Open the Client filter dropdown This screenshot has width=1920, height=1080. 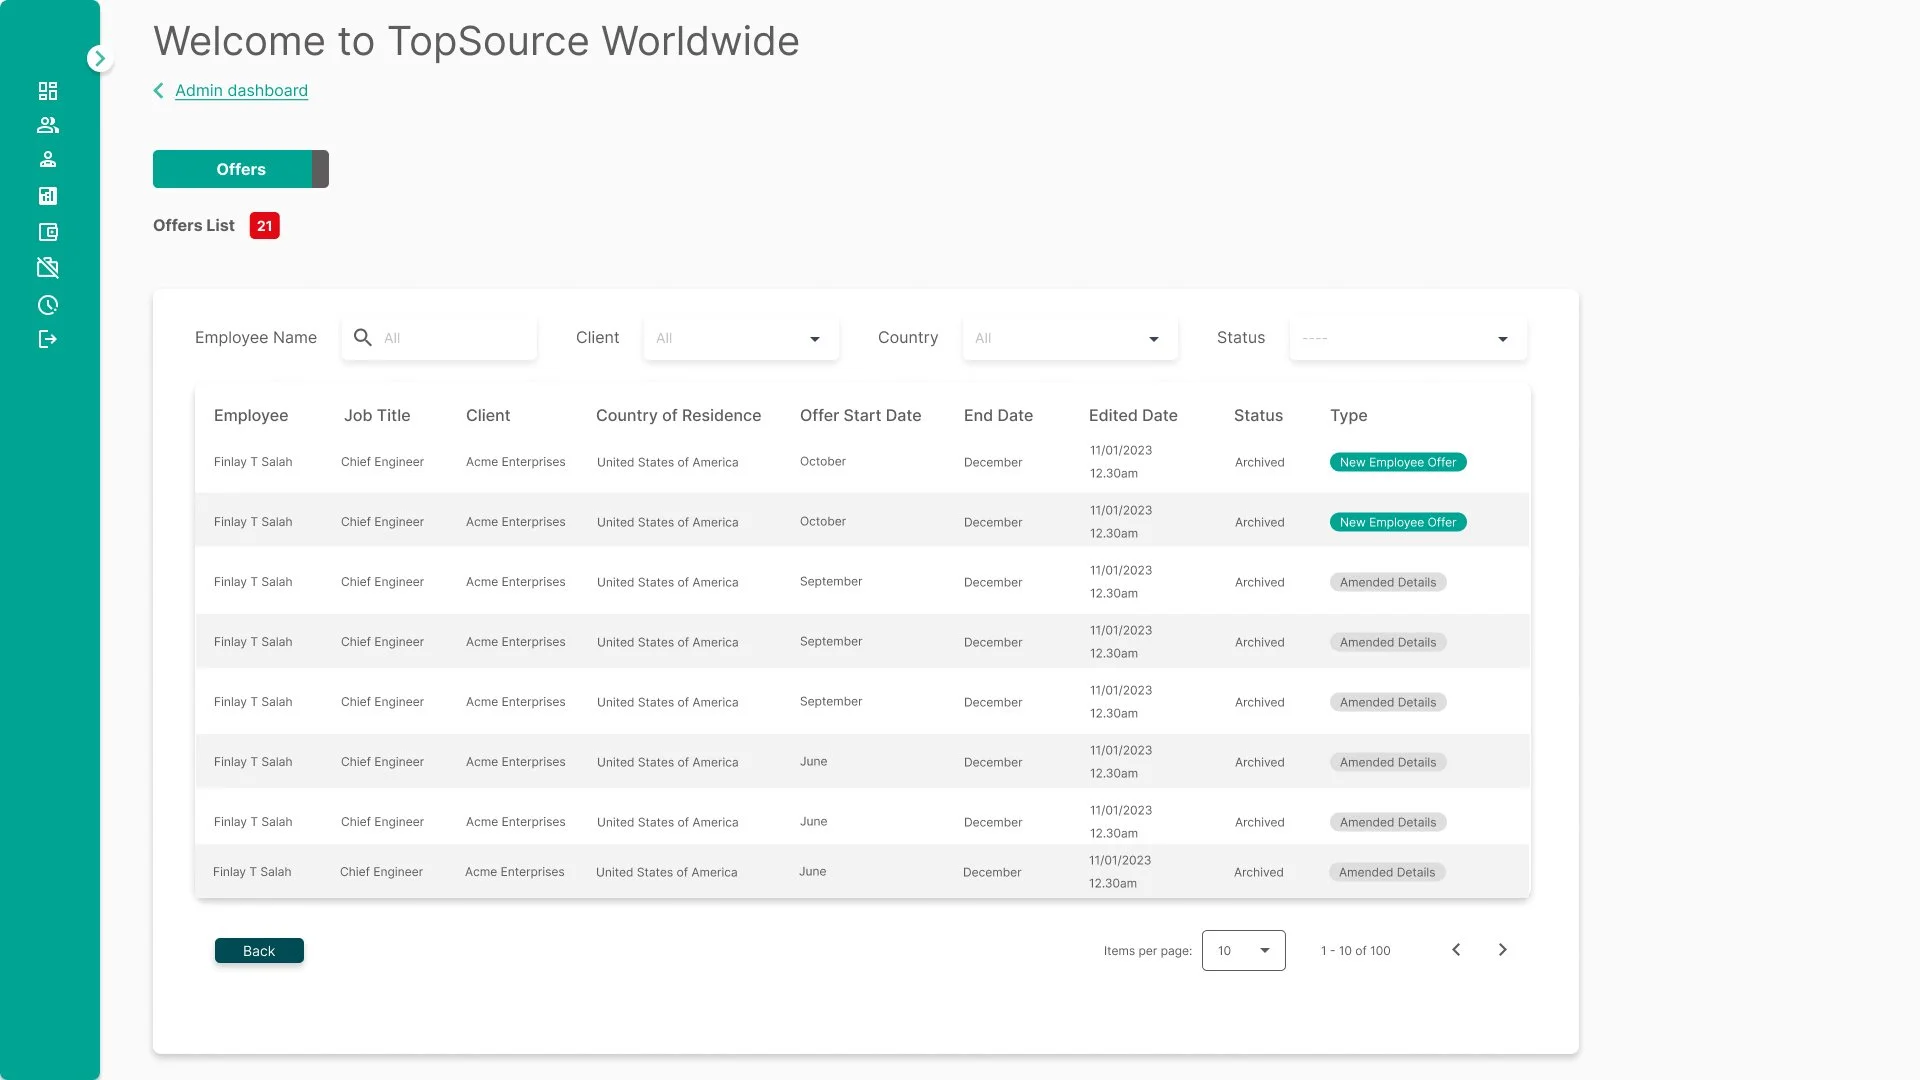click(740, 339)
